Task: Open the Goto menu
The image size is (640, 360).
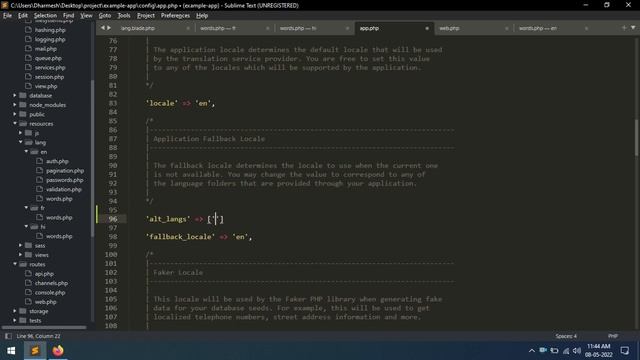Action: click(x=105, y=16)
